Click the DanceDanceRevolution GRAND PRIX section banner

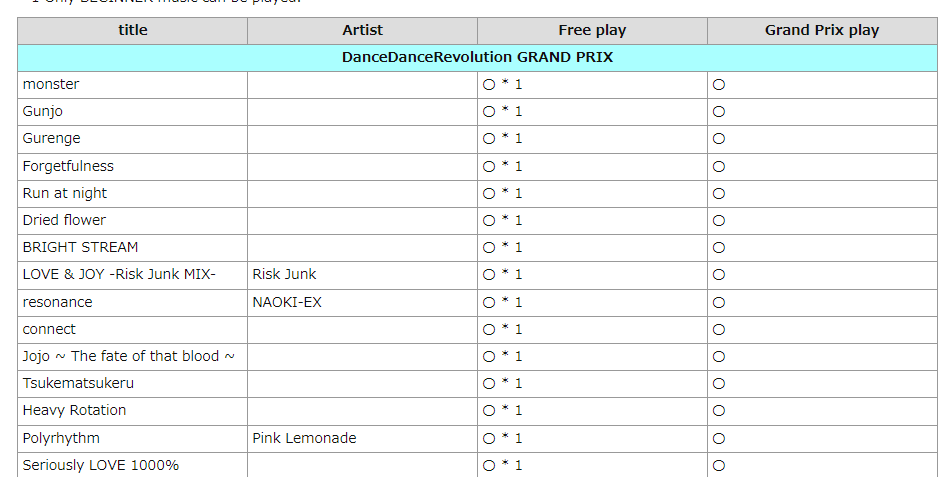(x=477, y=58)
